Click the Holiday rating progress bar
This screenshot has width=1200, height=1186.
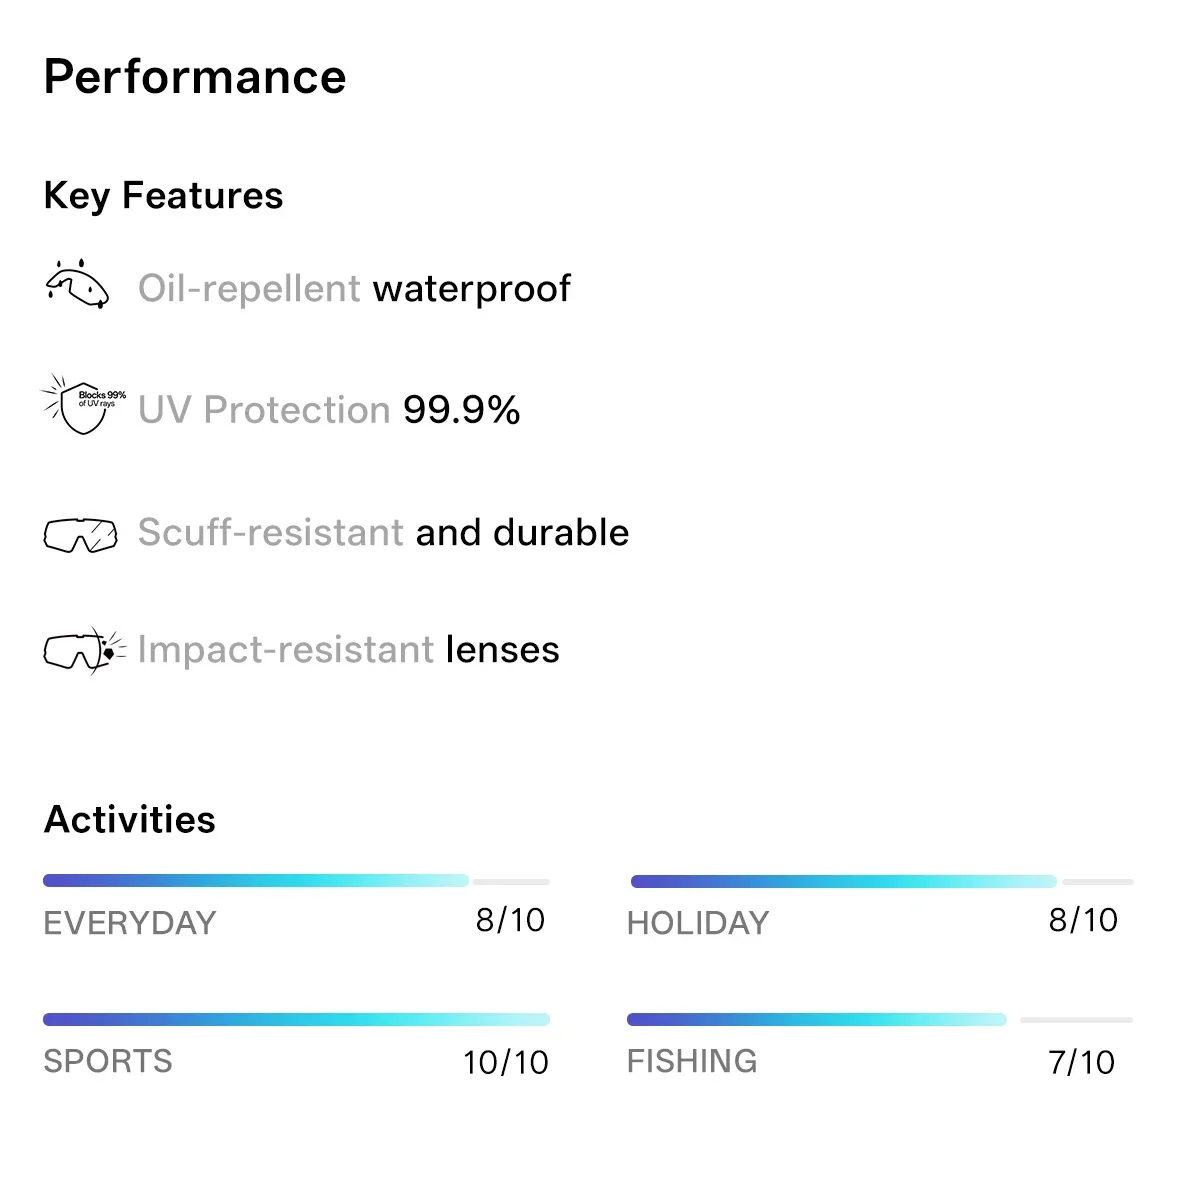pyautogui.click(x=882, y=881)
